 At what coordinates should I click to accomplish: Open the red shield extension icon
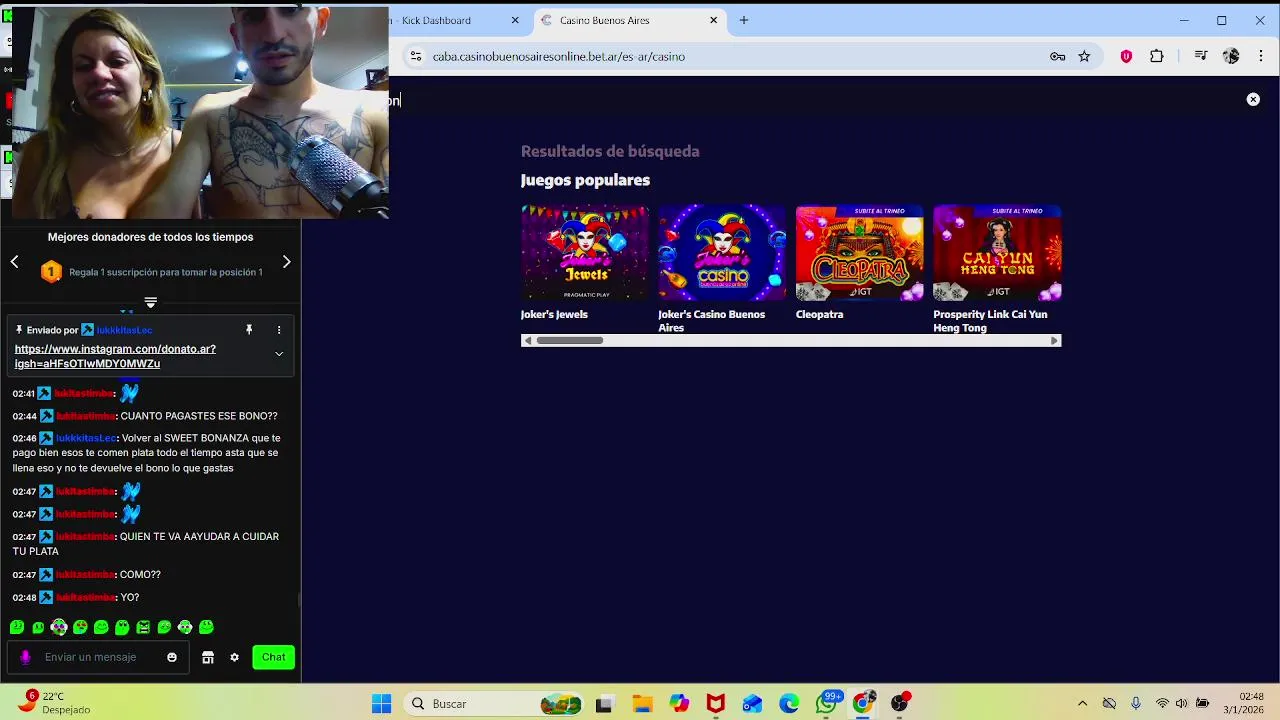pyautogui.click(x=1126, y=56)
